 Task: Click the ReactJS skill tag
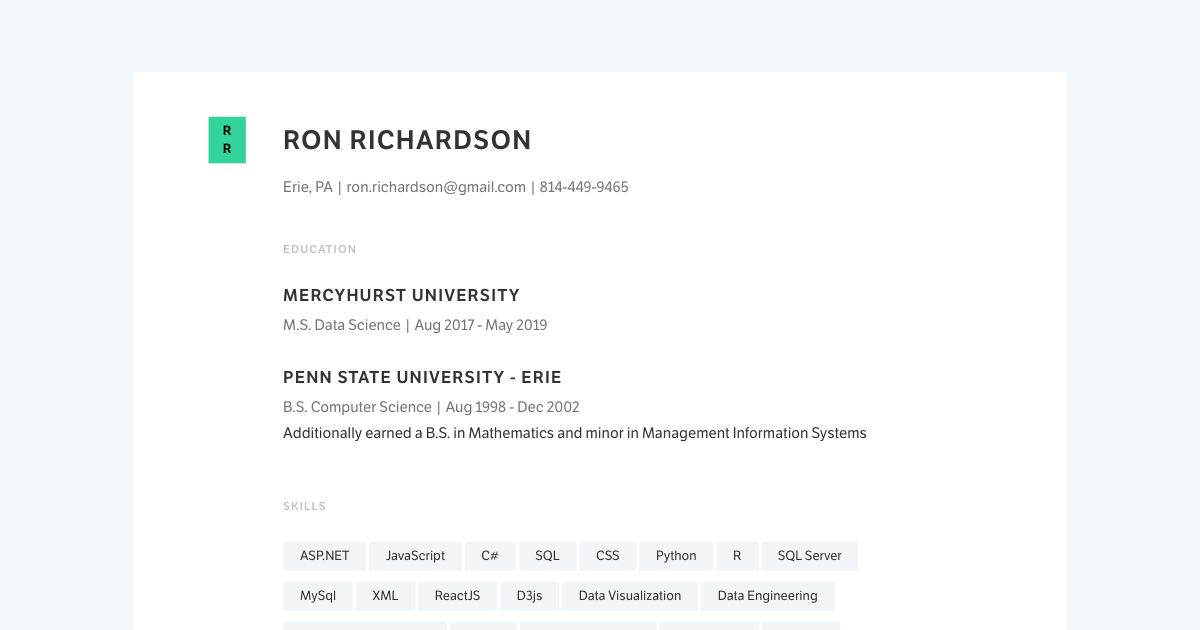[457, 596]
